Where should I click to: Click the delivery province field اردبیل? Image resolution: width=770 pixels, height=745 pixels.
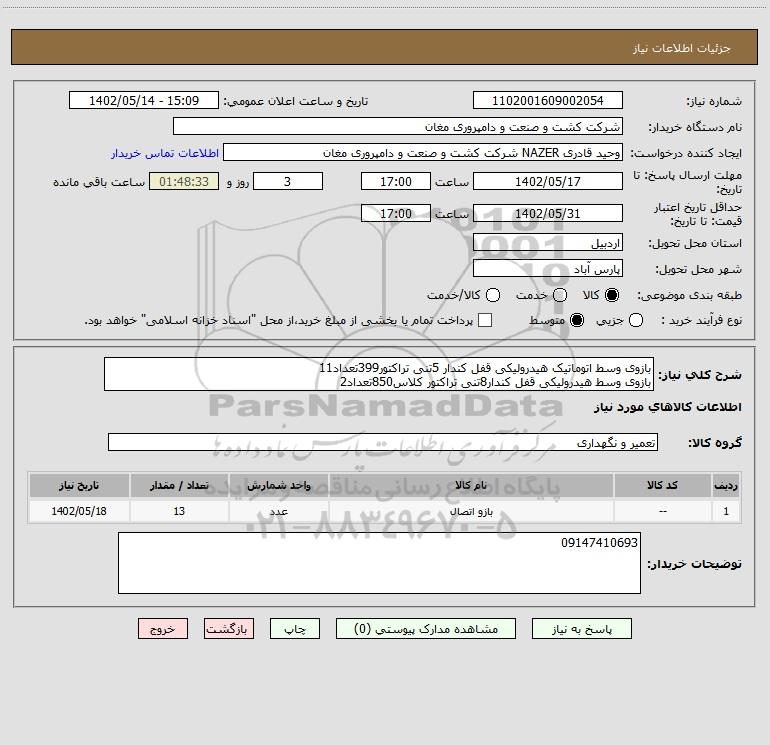(x=548, y=243)
